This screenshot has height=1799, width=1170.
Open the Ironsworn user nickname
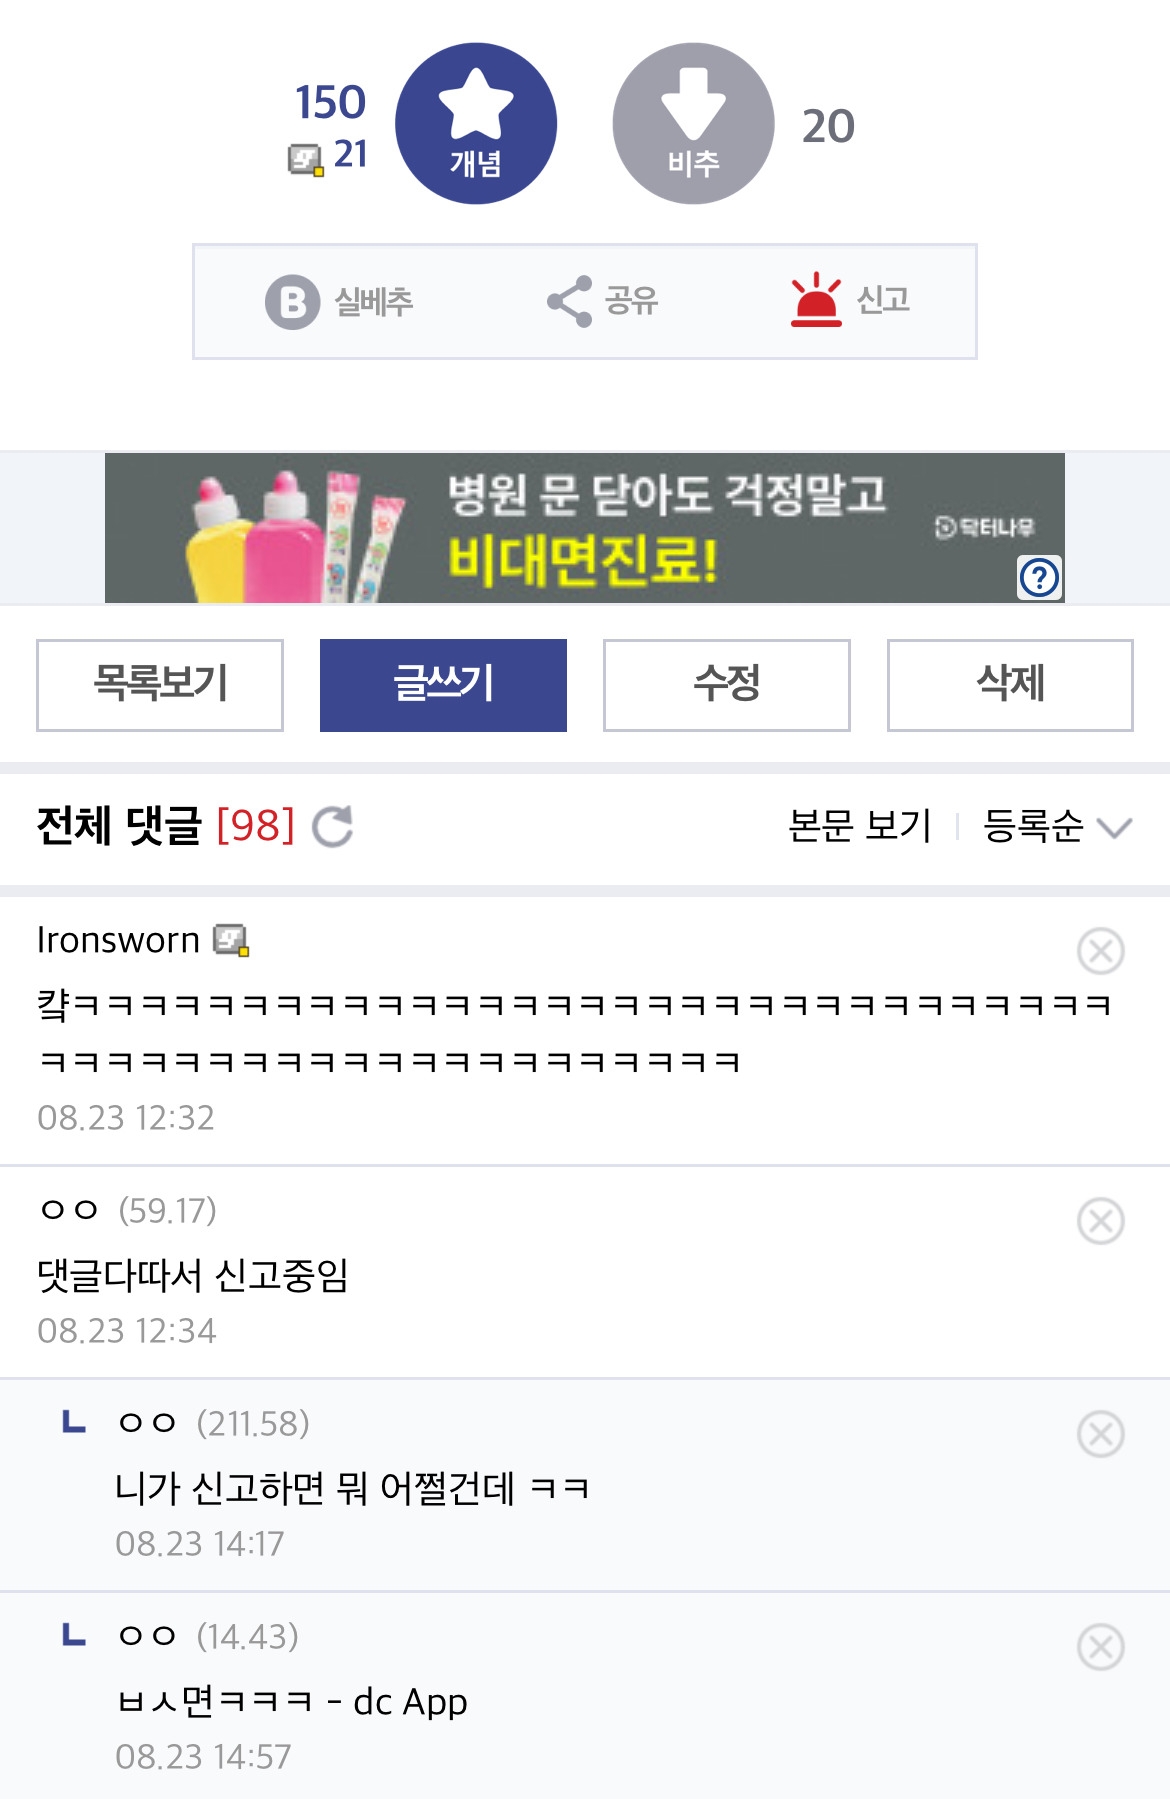pyautogui.click(x=118, y=940)
